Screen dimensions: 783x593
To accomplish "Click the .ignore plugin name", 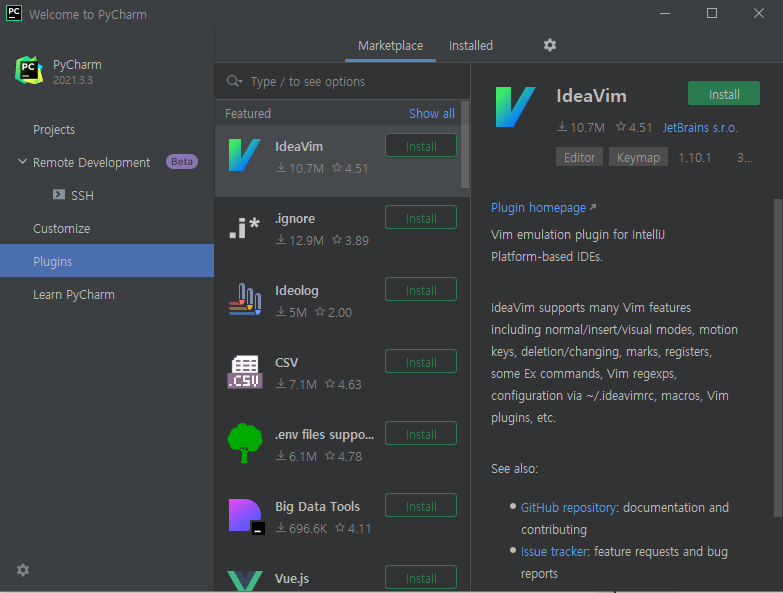I will [x=295, y=219].
